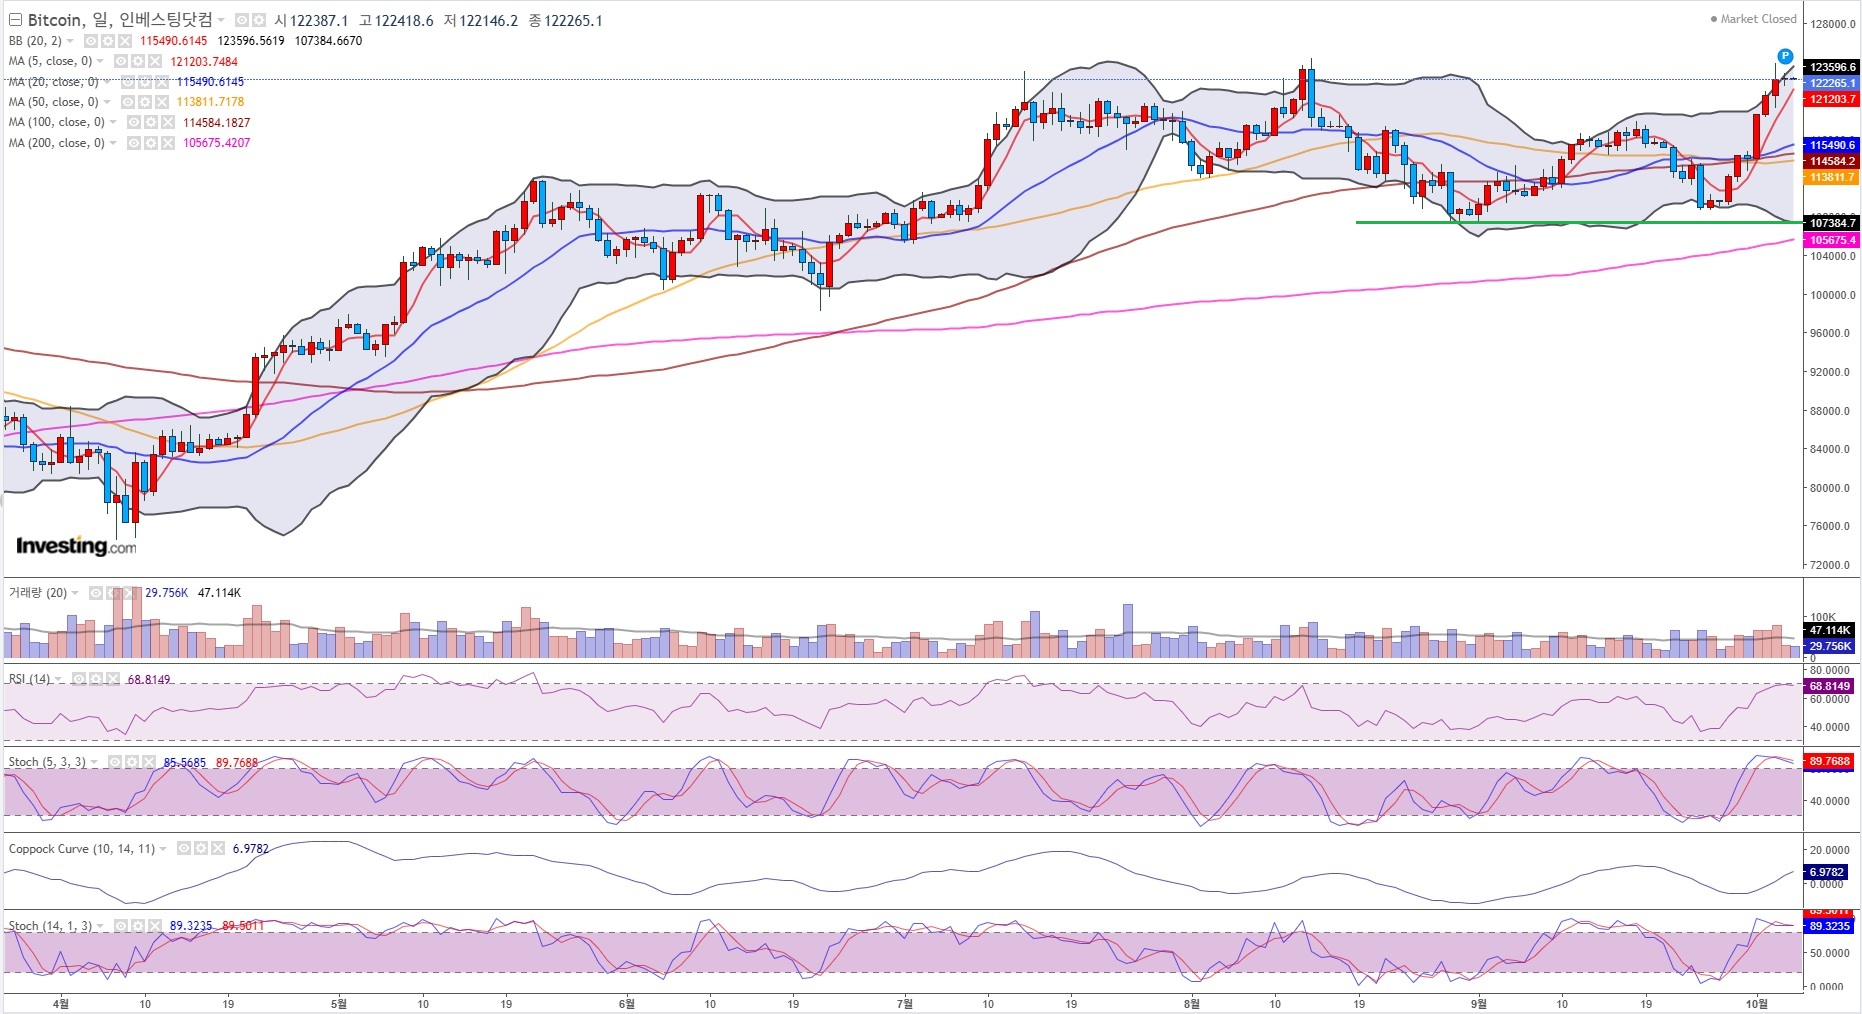The height and width of the screenshot is (1014, 1862).
Task: Open gear settings for Coppock Curve
Action: click(x=201, y=848)
